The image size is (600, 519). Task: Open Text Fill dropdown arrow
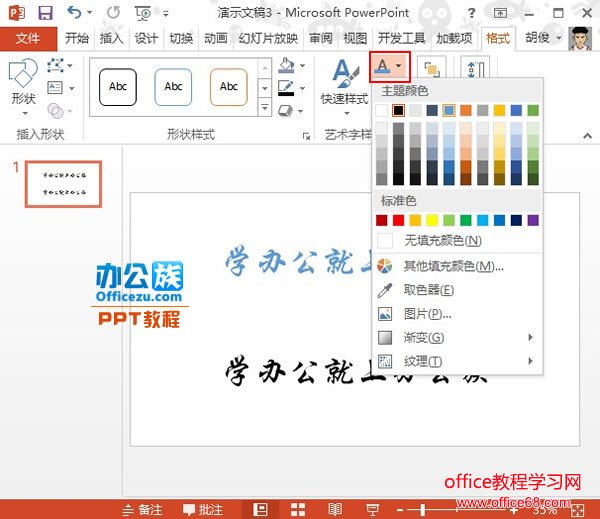399,66
